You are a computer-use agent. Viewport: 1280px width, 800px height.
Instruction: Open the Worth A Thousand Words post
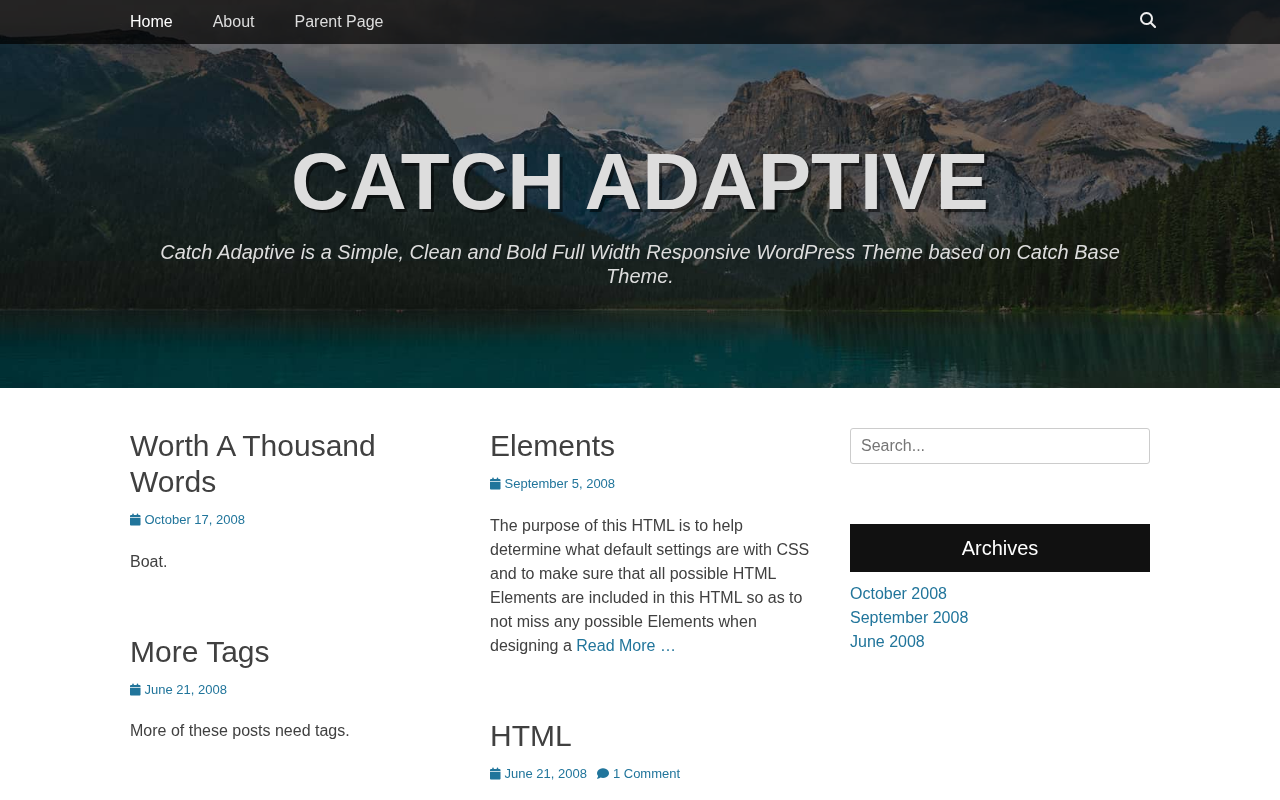(x=253, y=464)
